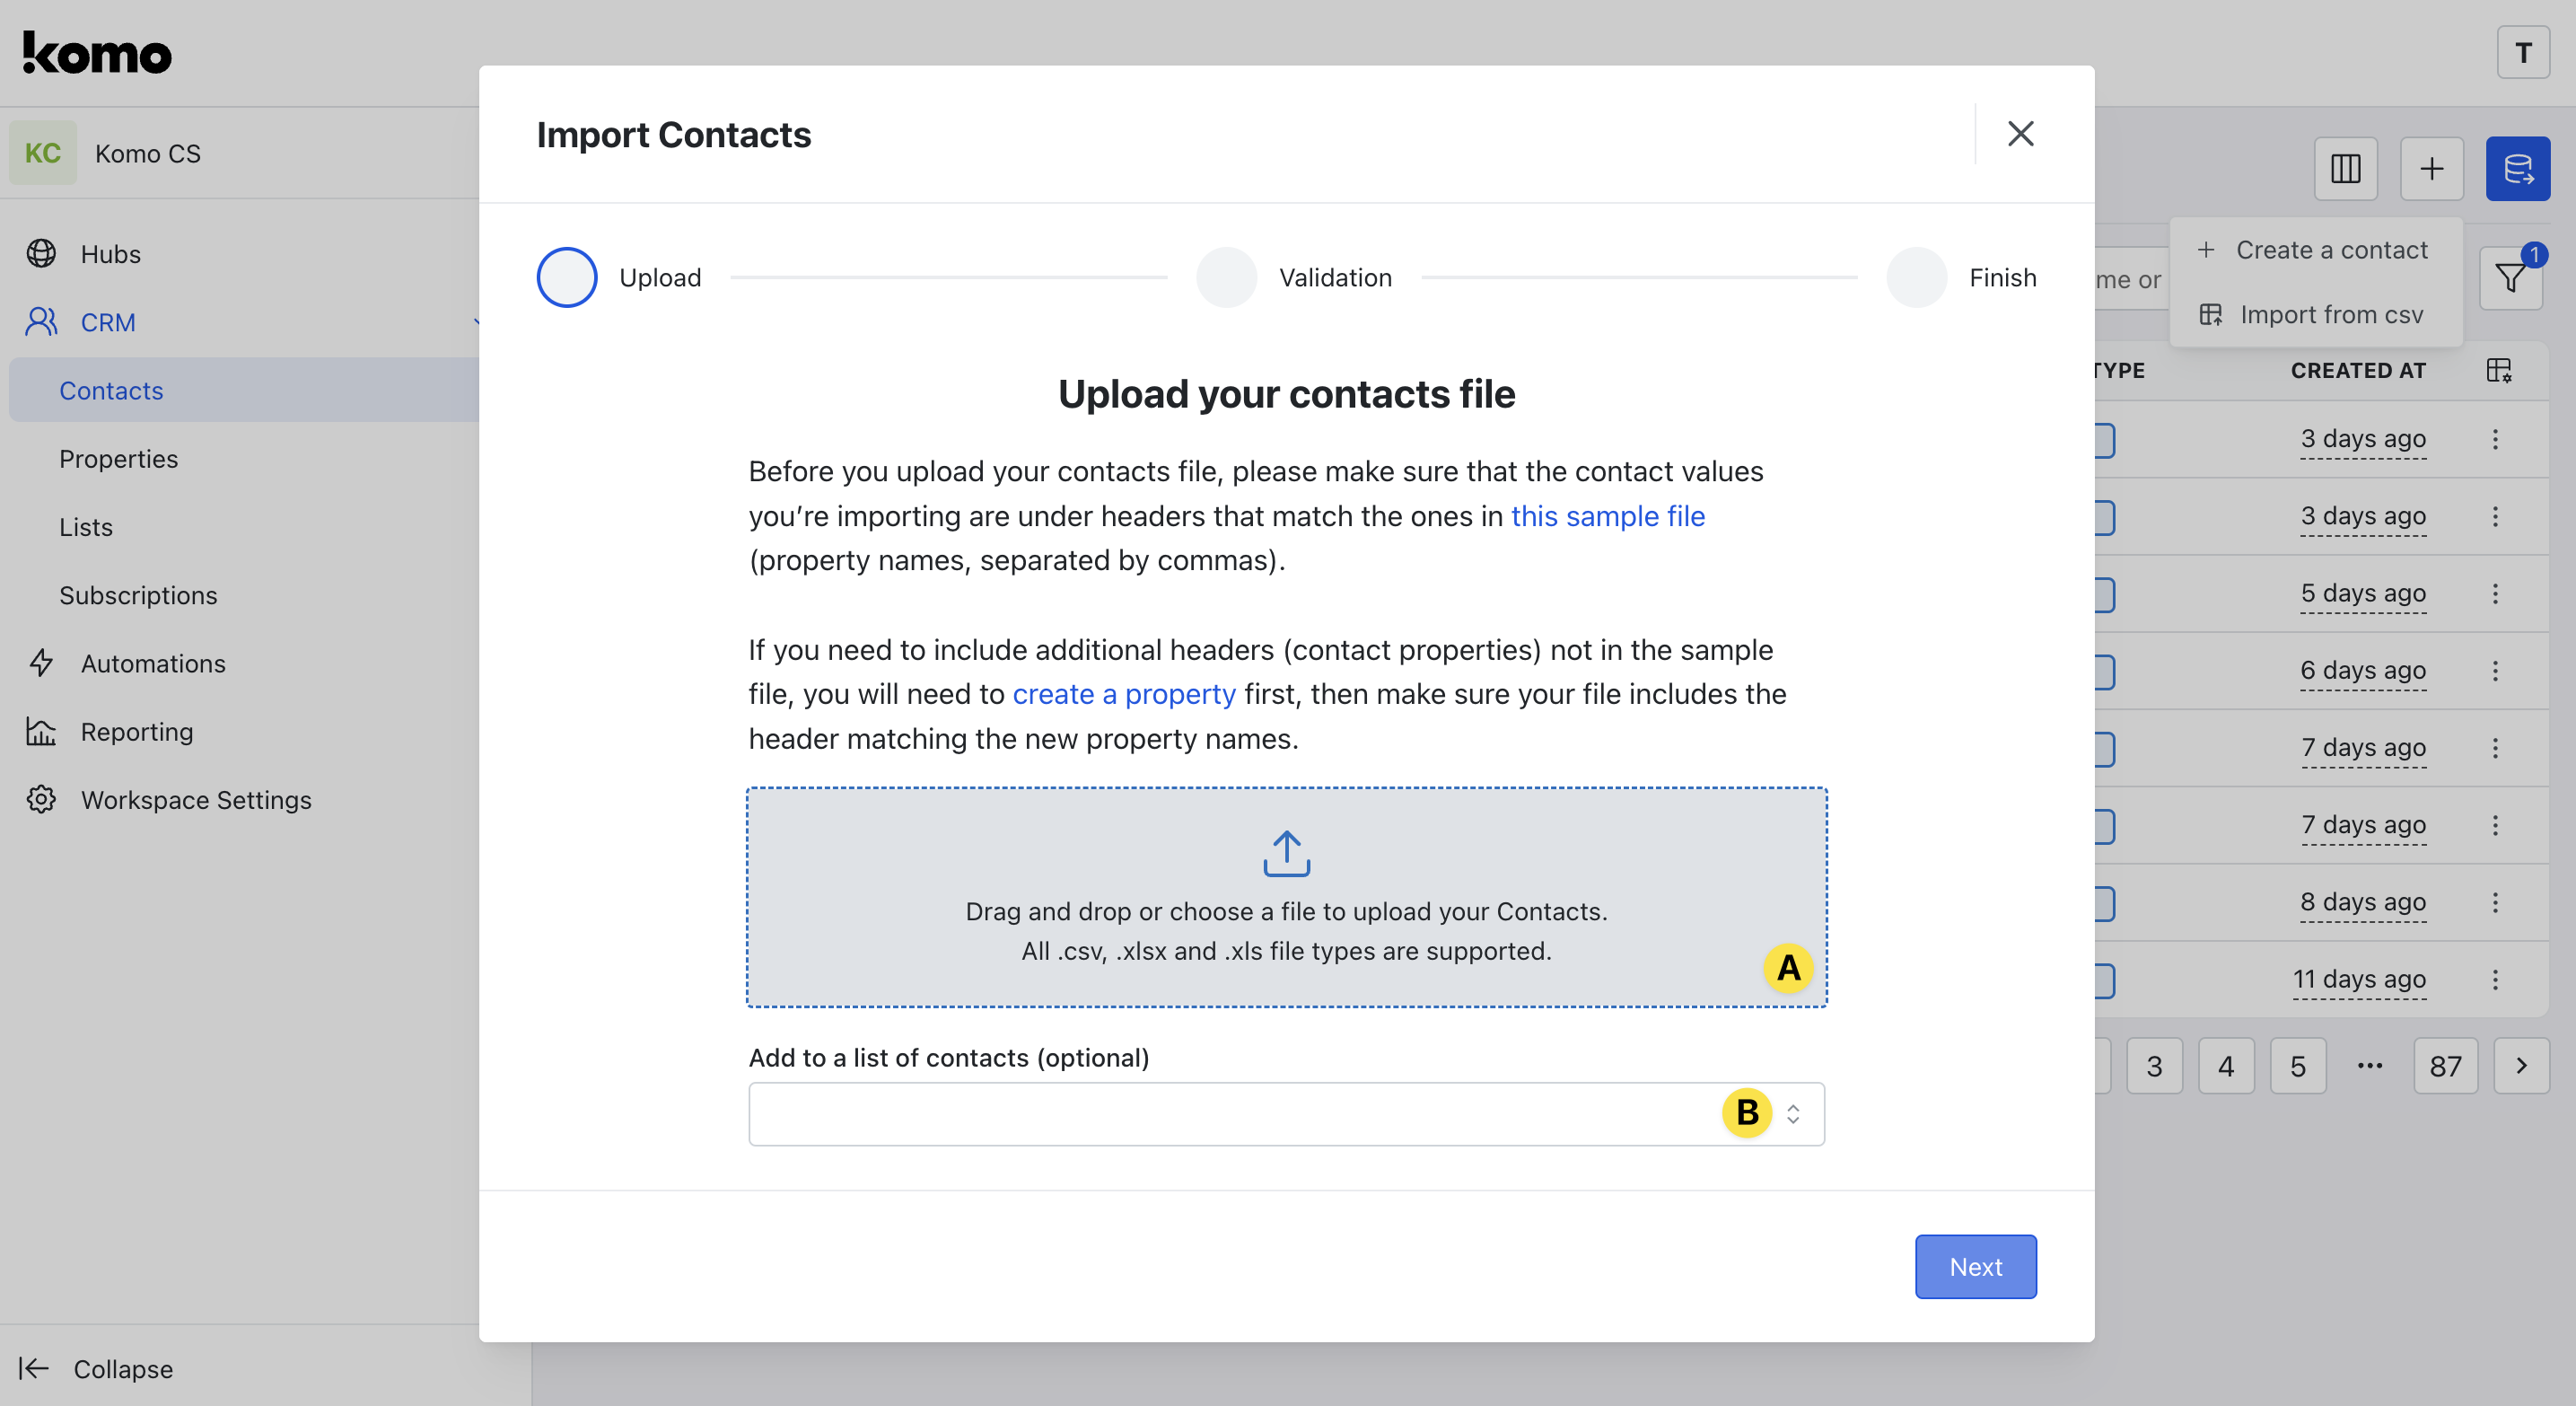Tick the checkbox in the 6 days ago row

pos(2104,671)
